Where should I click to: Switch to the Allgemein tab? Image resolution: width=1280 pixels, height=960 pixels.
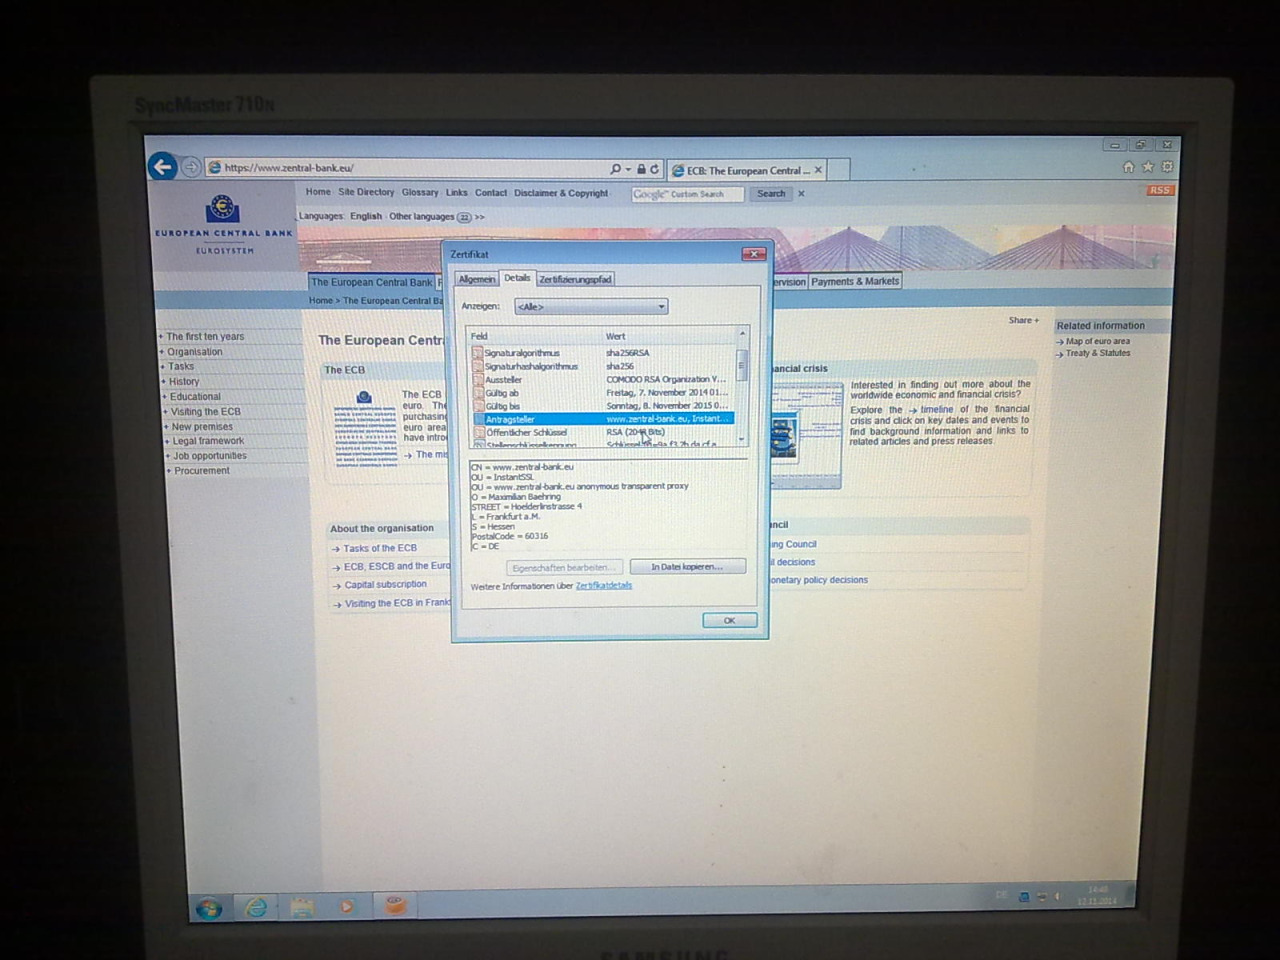(476, 279)
